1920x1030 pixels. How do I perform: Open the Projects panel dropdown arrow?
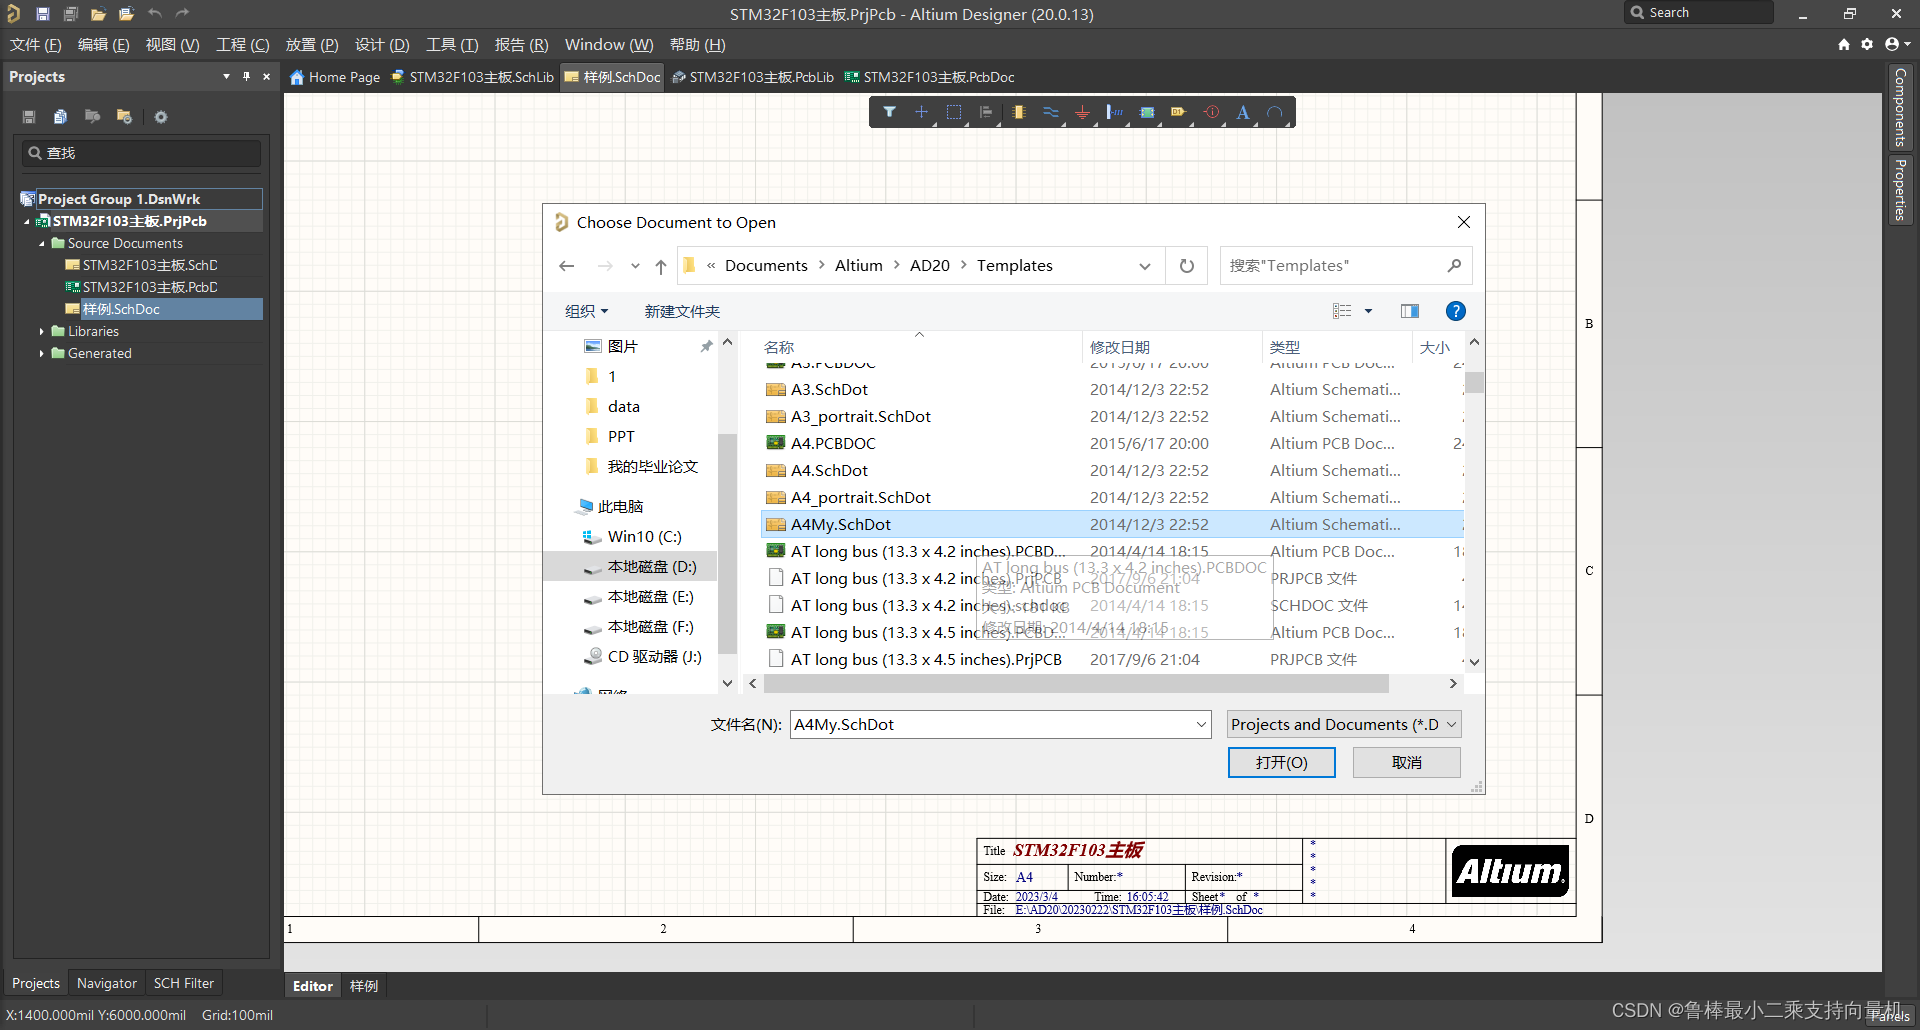(x=226, y=76)
